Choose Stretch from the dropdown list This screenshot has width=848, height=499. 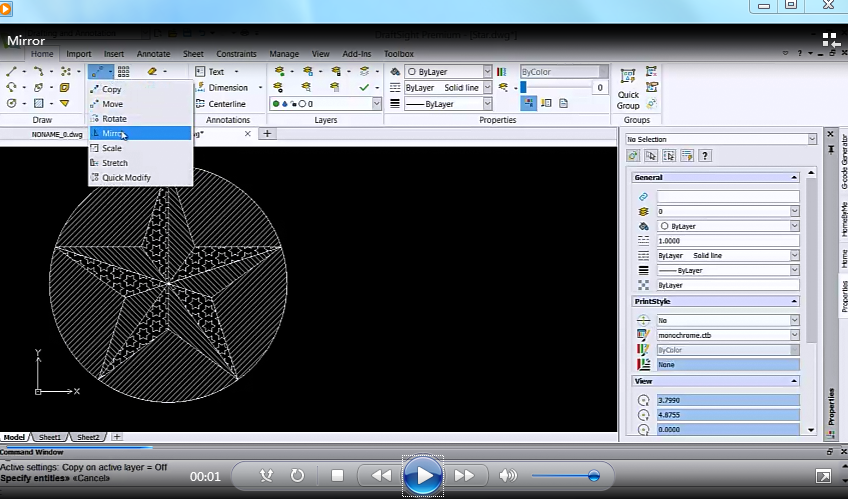point(115,163)
